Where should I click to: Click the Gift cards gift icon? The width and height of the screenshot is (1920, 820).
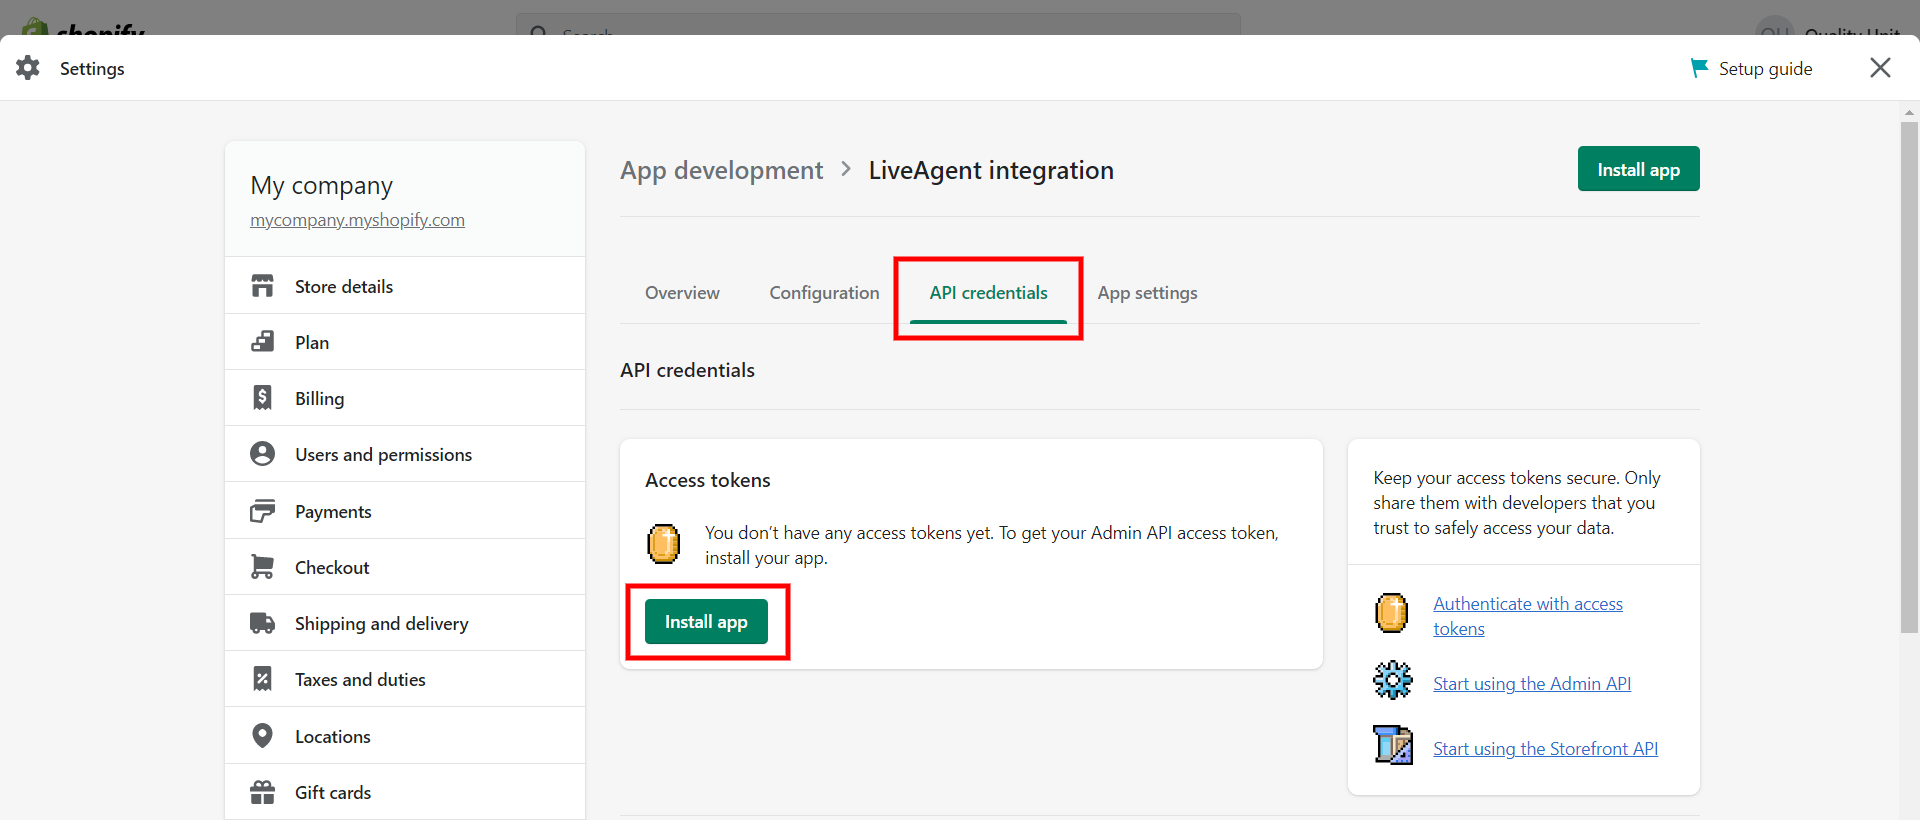pyautogui.click(x=262, y=792)
